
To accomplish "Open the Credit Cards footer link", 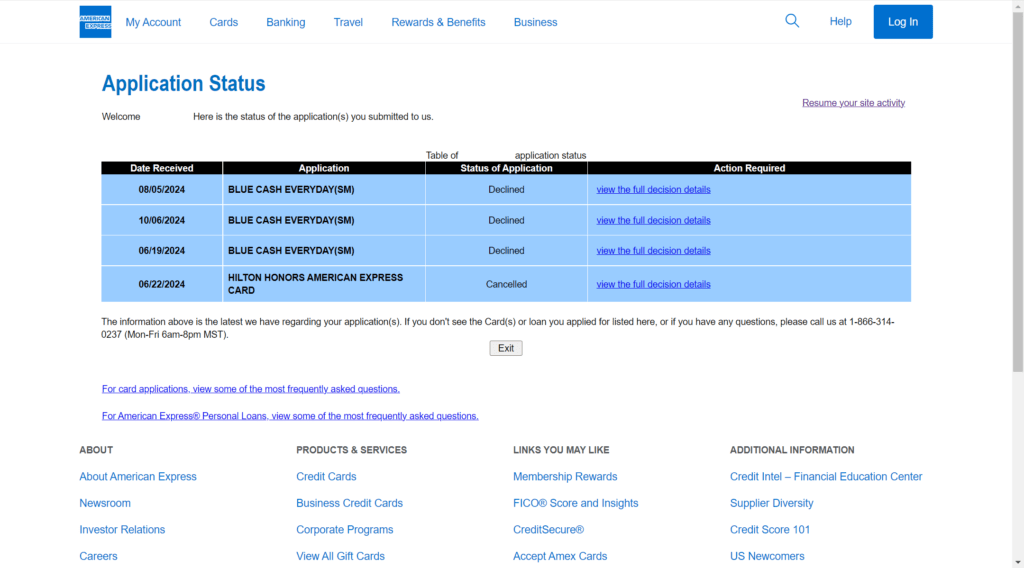I will pos(326,477).
